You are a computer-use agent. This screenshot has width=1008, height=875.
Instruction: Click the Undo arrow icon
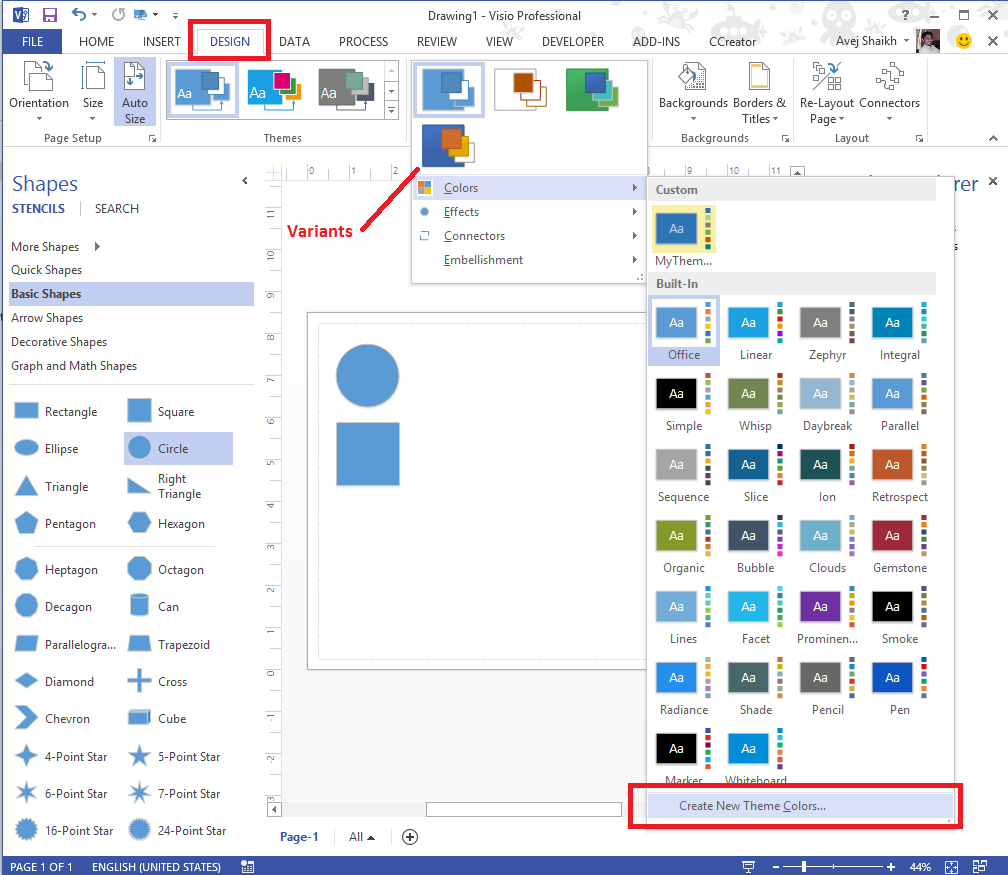[x=78, y=14]
